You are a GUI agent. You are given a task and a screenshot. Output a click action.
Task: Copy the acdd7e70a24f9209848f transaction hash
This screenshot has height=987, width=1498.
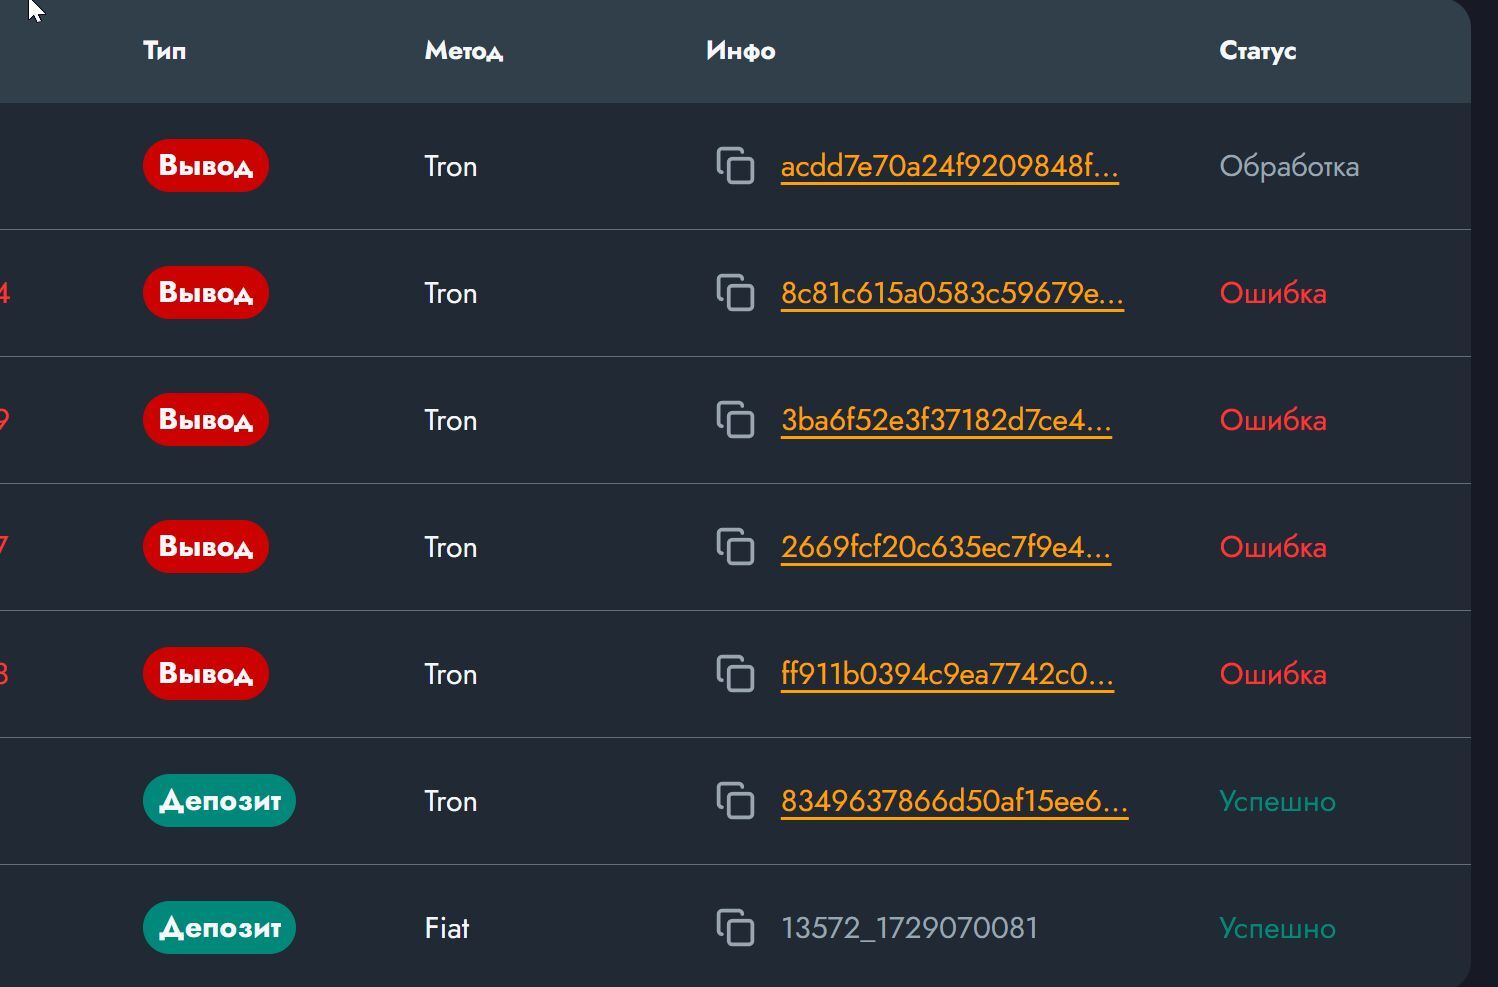pyautogui.click(x=735, y=166)
